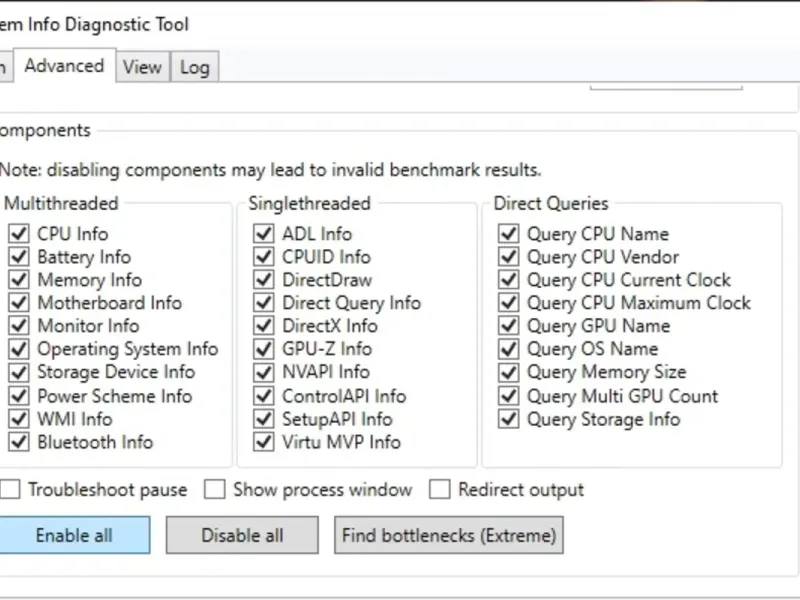Image resolution: width=800 pixels, height=600 pixels.
Task: Uncheck the CPUID Info checkbox
Action: (264, 257)
